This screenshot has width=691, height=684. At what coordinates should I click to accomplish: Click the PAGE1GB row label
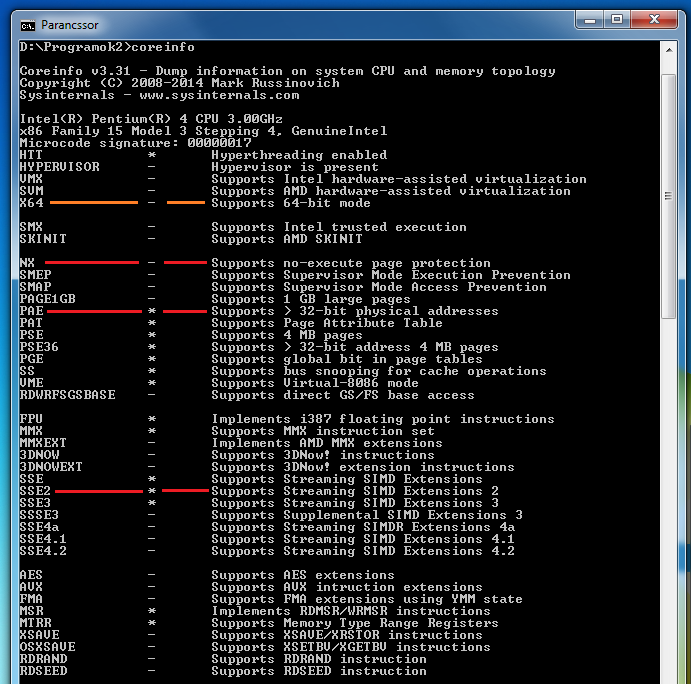48,299
